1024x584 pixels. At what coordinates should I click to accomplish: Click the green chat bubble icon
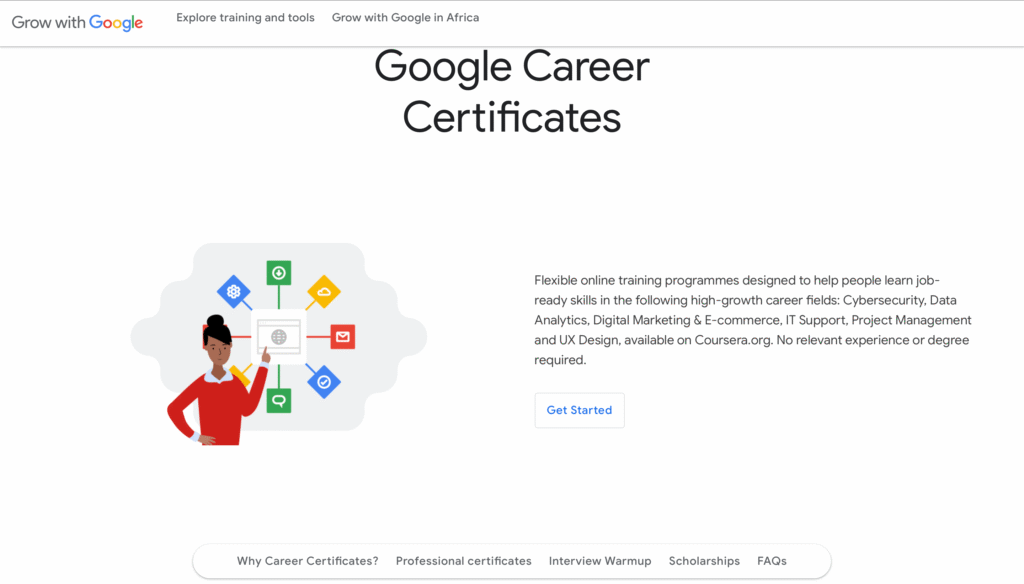click(279, 400)
